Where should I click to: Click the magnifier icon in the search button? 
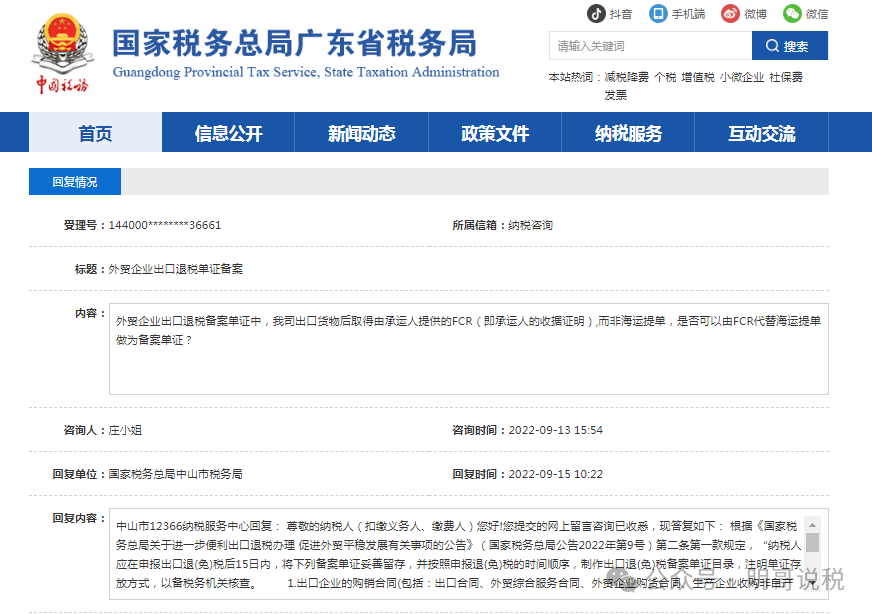(771, 46)
